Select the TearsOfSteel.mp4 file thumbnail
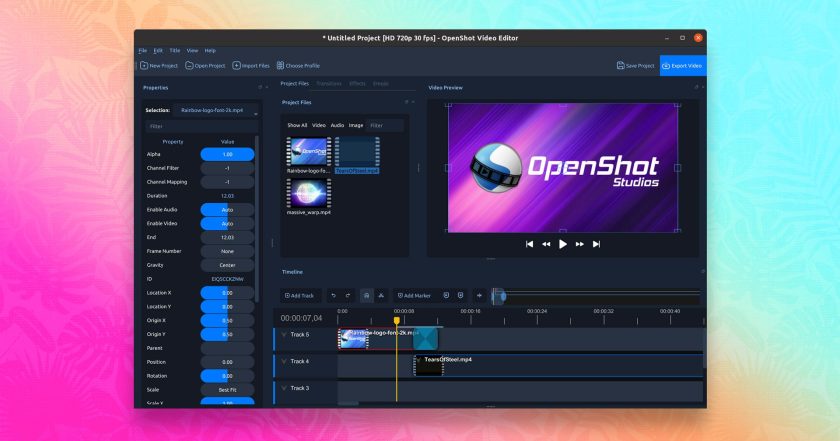 [x=357, y=152]
